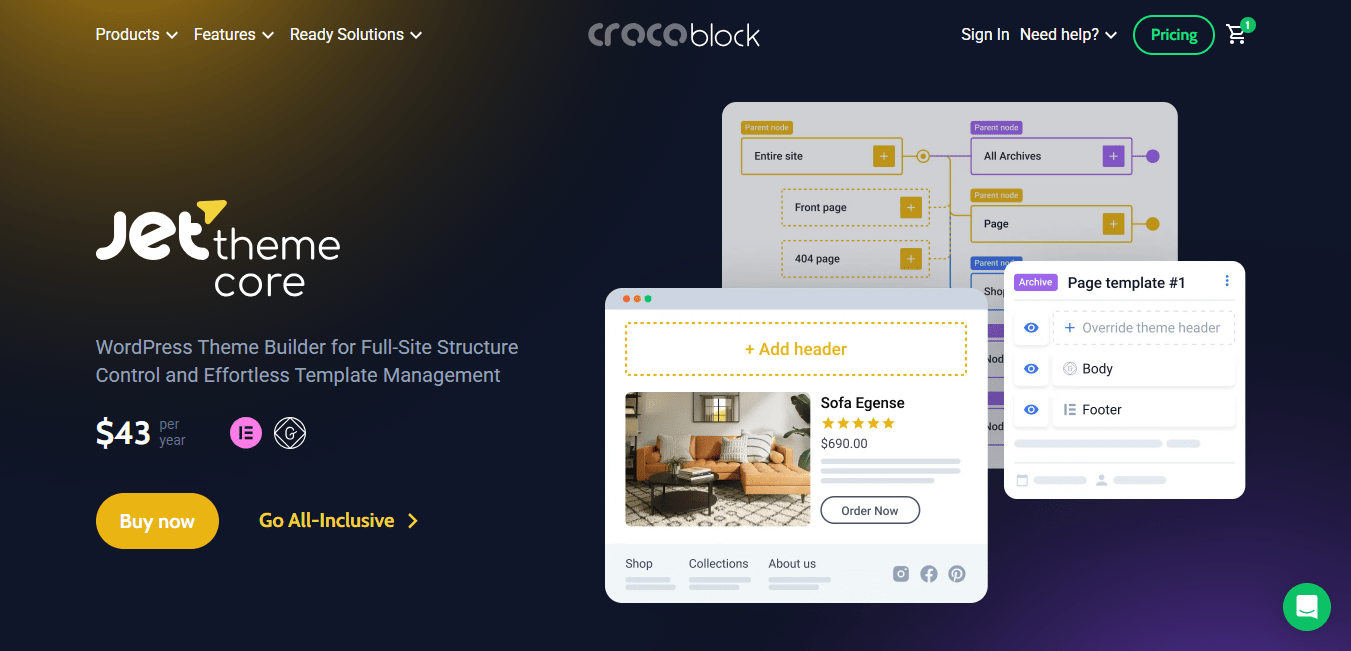Click the sofa product image

718,459
